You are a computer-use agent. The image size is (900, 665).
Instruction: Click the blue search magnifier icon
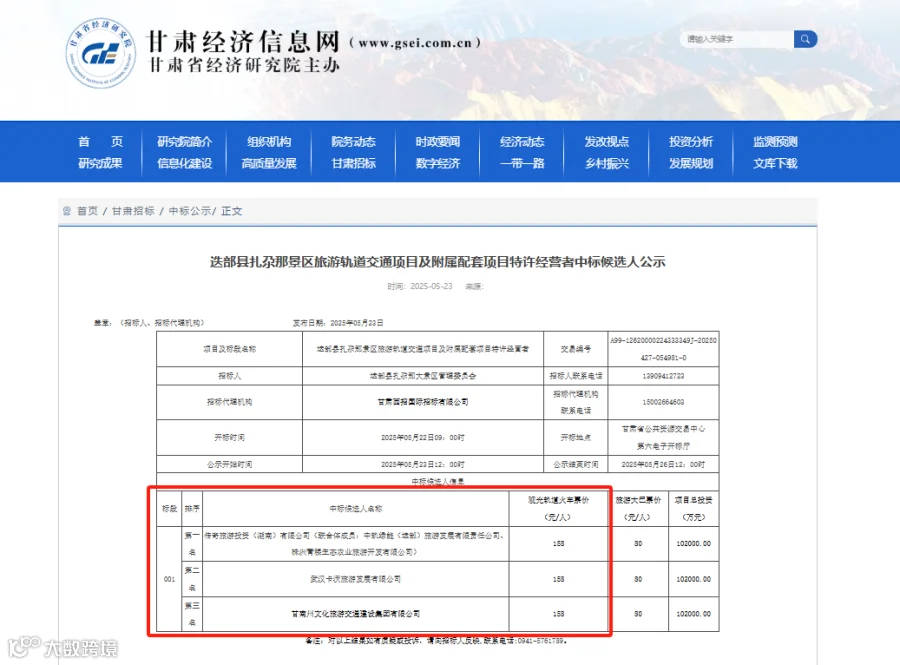coord(805,39)
